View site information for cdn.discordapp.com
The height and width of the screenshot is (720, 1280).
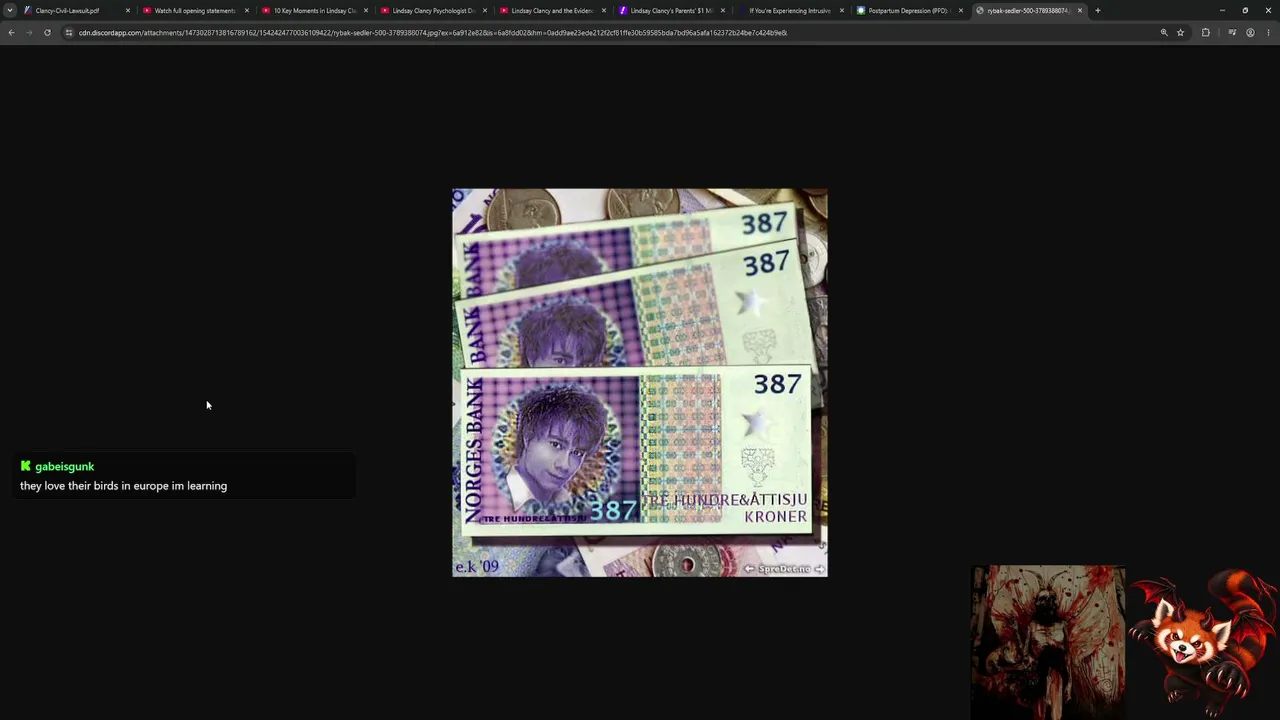click(69, 32)
